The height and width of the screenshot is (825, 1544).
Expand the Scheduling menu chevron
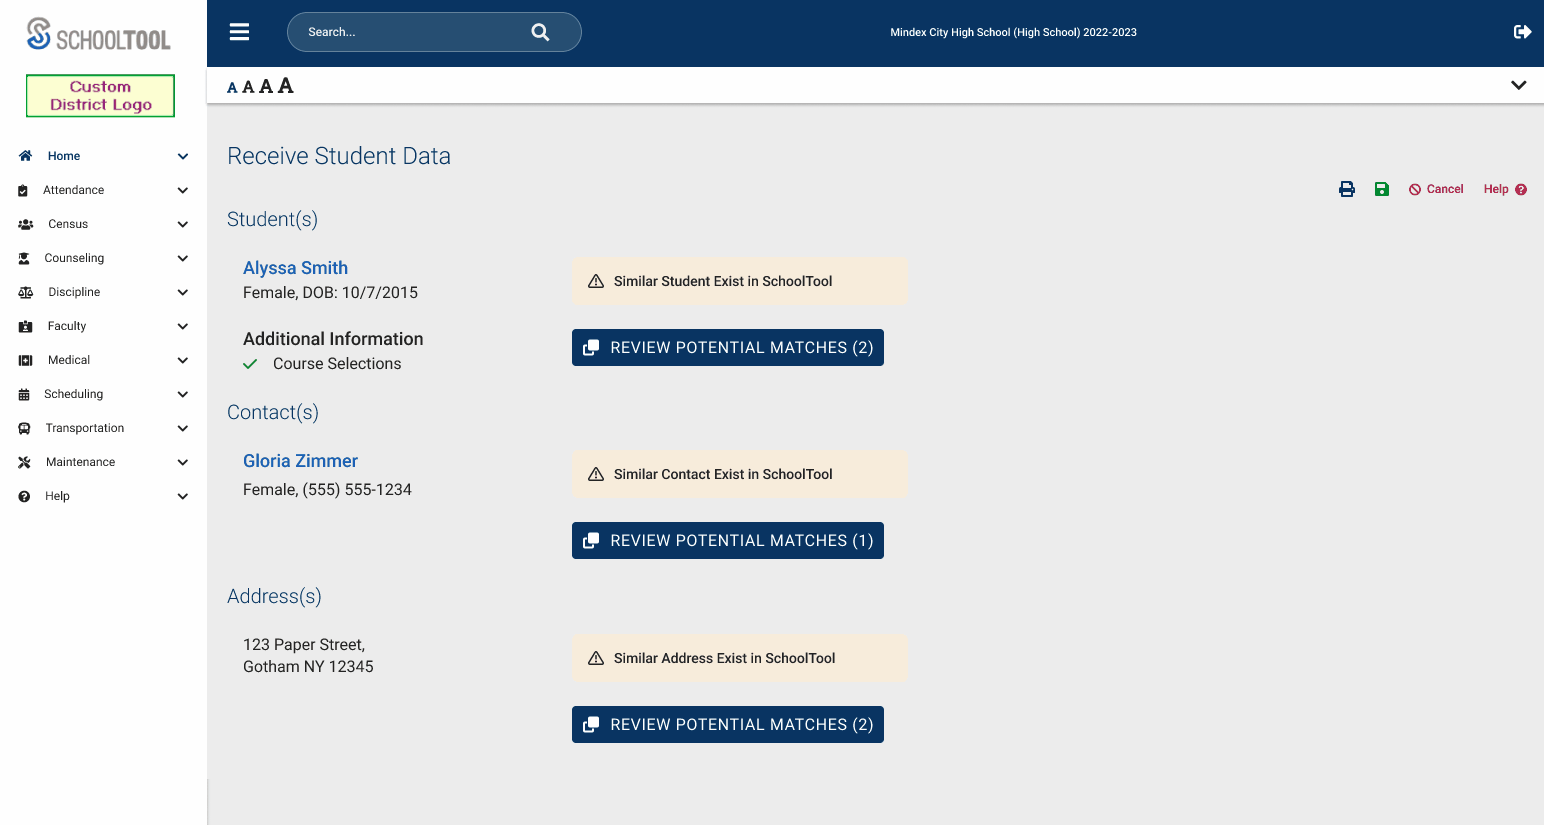coord(183,394)
